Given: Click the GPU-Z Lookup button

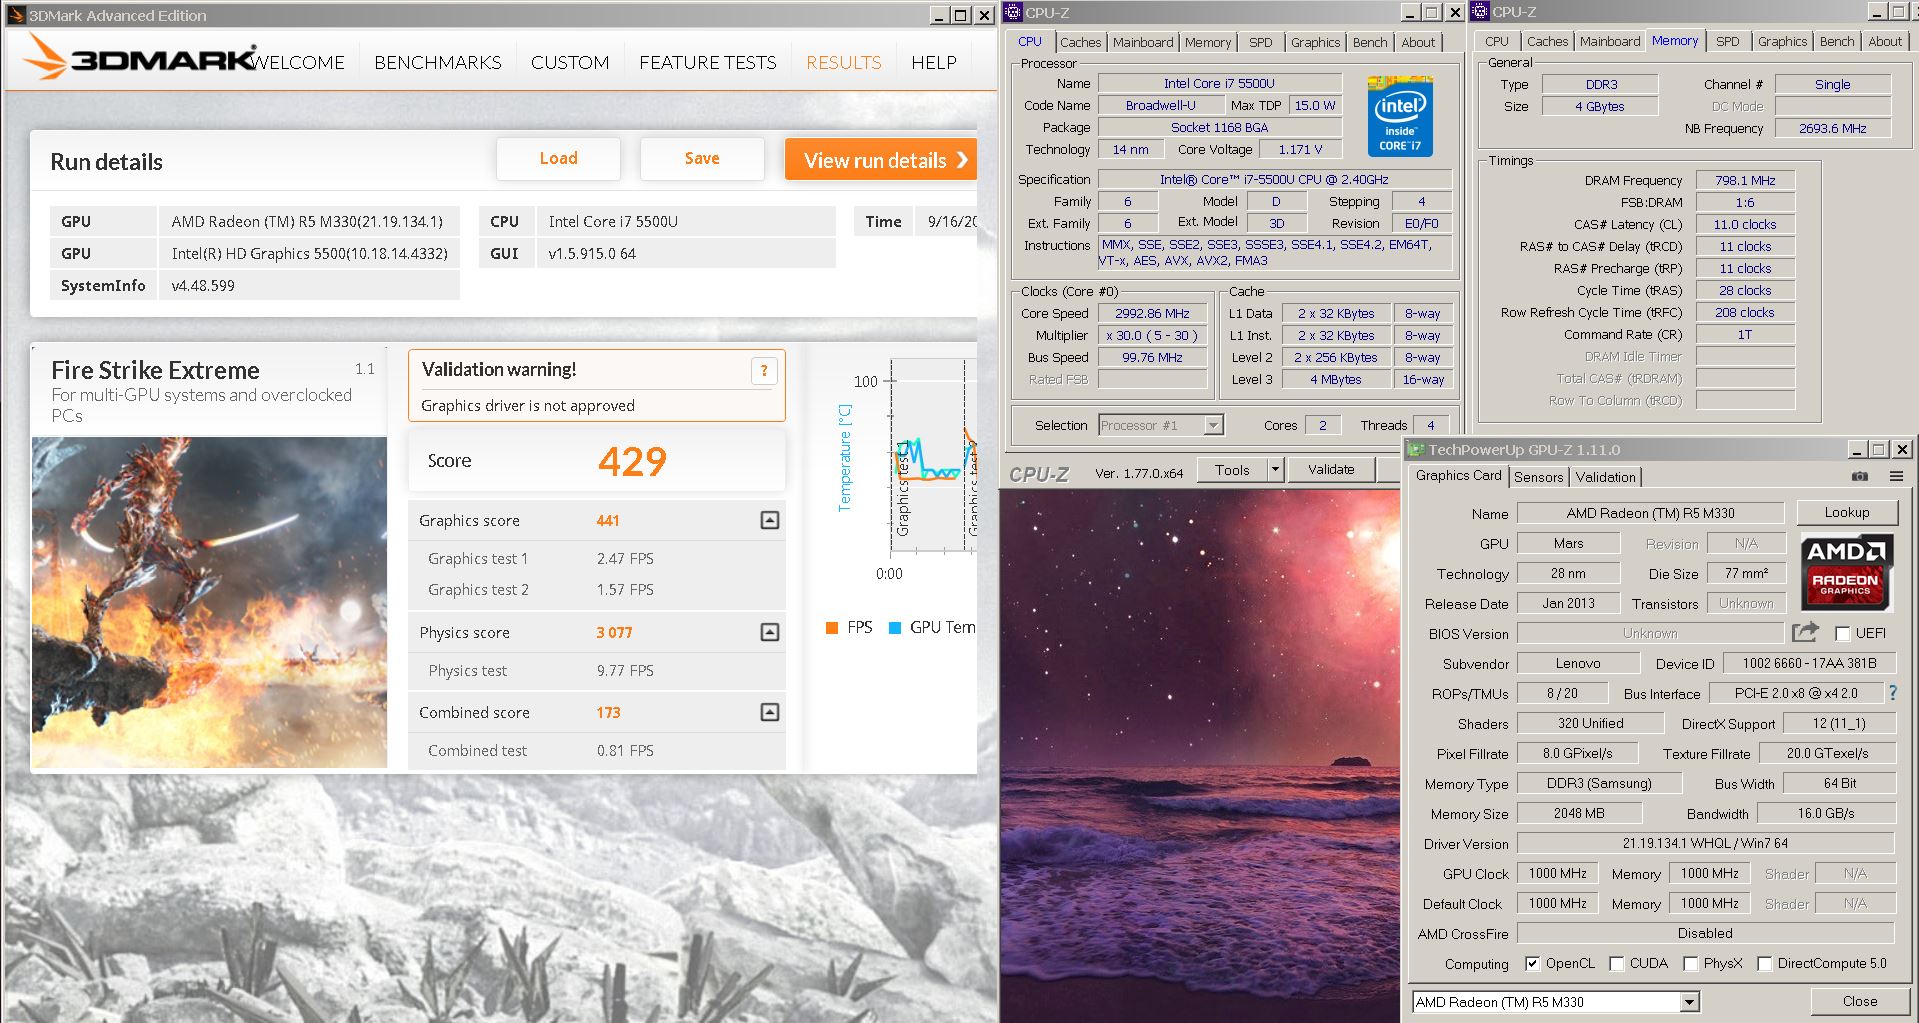Looking at the screenshot, I should (x=1846, y=512).
